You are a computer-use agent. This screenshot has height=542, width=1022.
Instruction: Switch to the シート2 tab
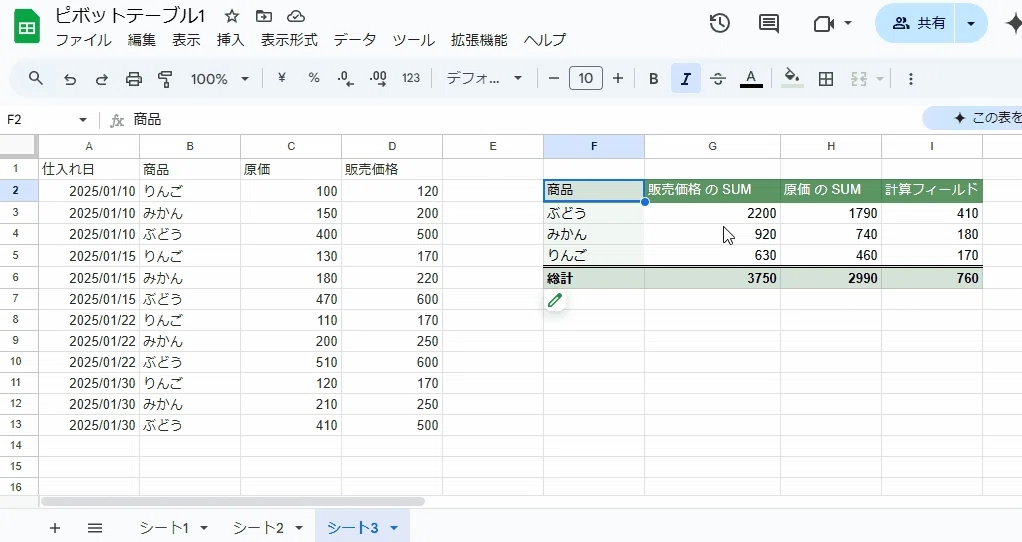[x=258, y=528]
